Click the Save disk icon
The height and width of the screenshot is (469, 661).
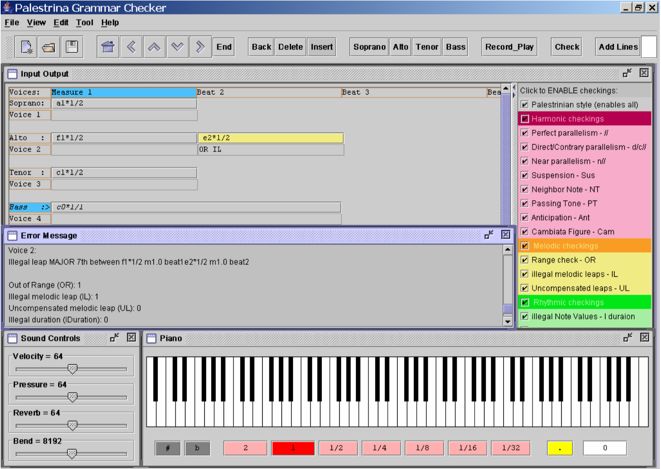tap(72, 46)
